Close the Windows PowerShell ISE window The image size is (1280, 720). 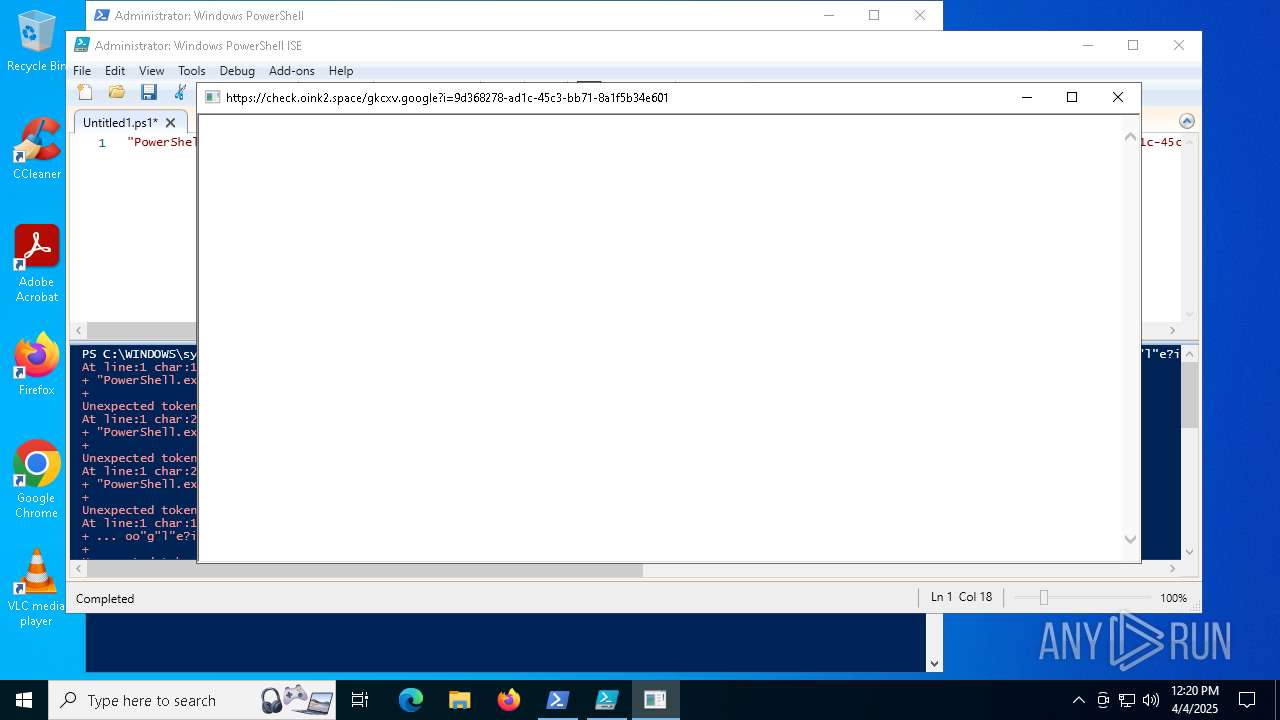tap(1179, 45)
